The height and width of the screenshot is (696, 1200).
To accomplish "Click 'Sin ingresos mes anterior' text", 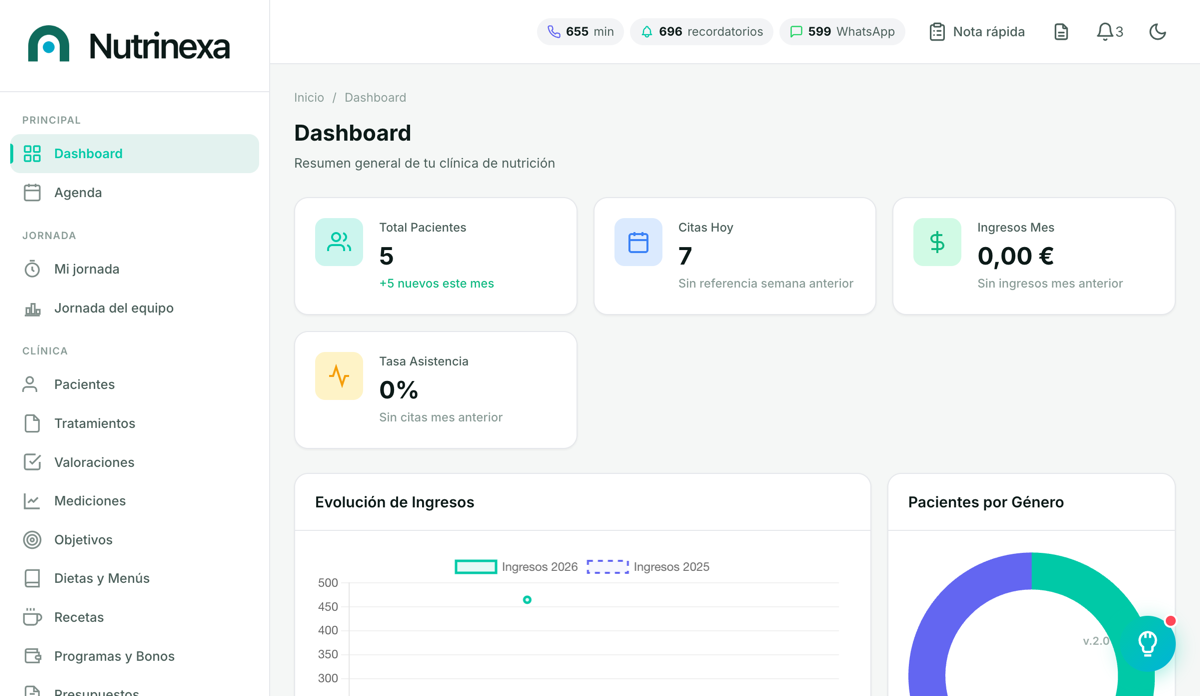I will click(1050, 283).
